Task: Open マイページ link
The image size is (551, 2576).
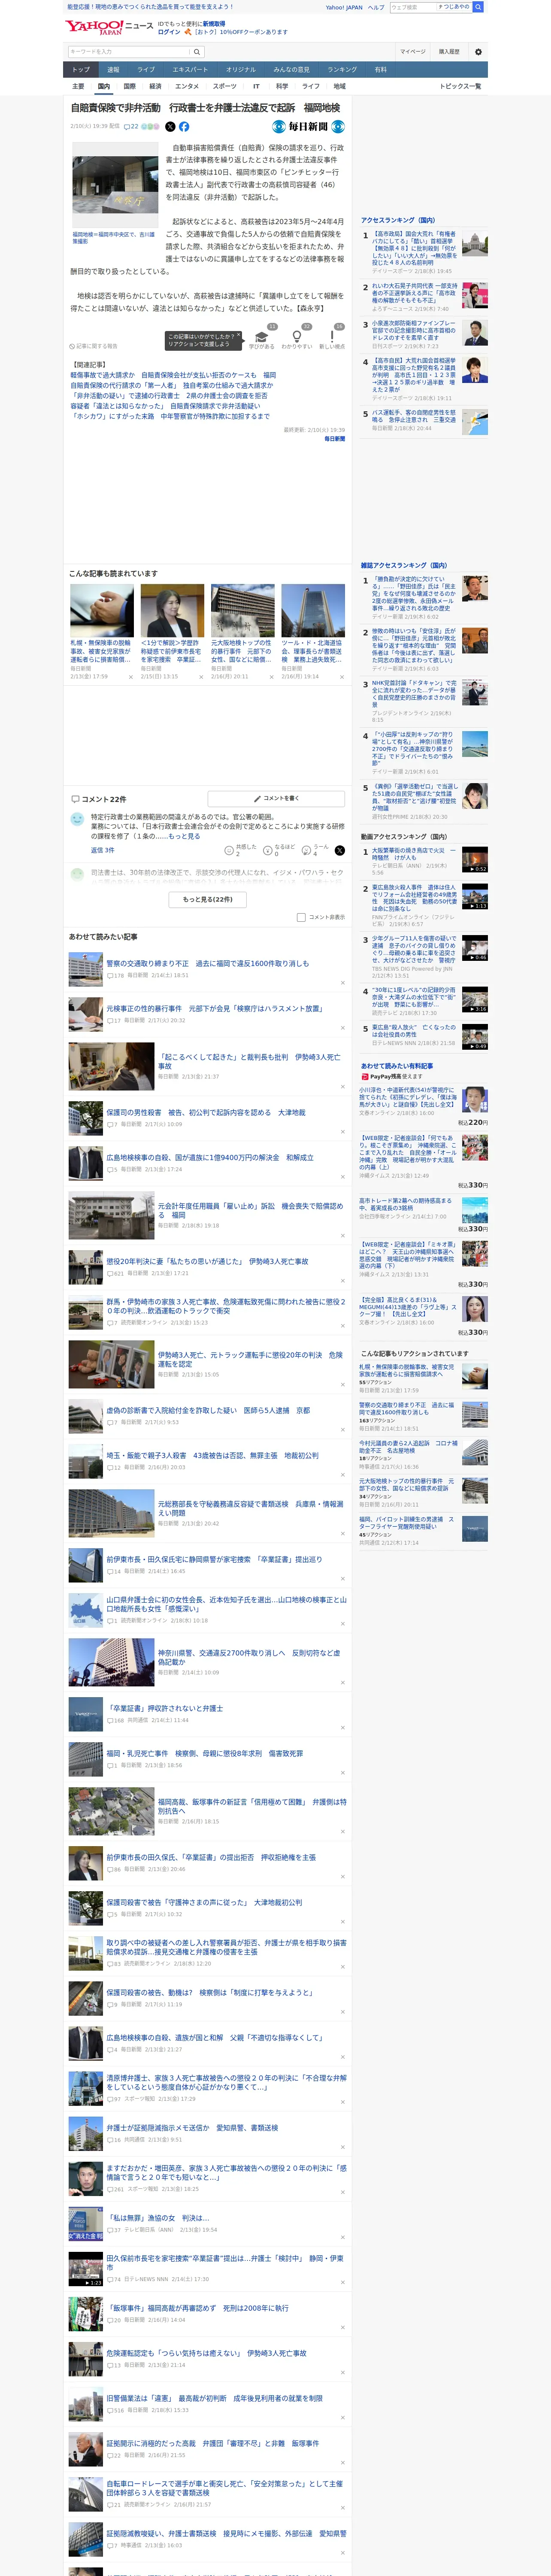Action: click(412, 51)
